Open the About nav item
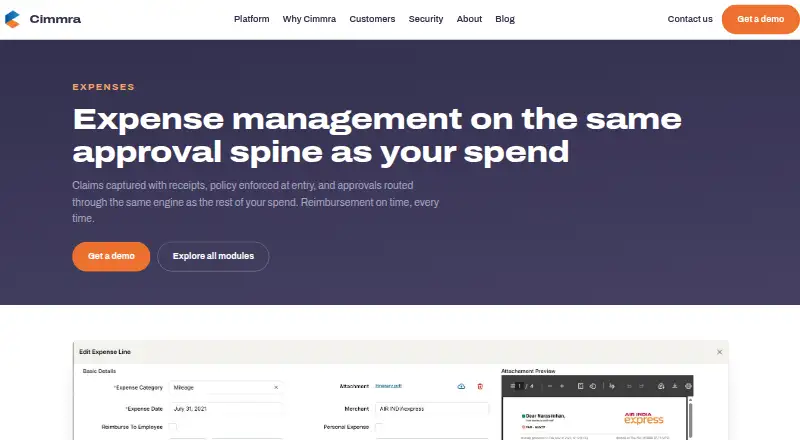The image size is (800, 440). point(469,19)
